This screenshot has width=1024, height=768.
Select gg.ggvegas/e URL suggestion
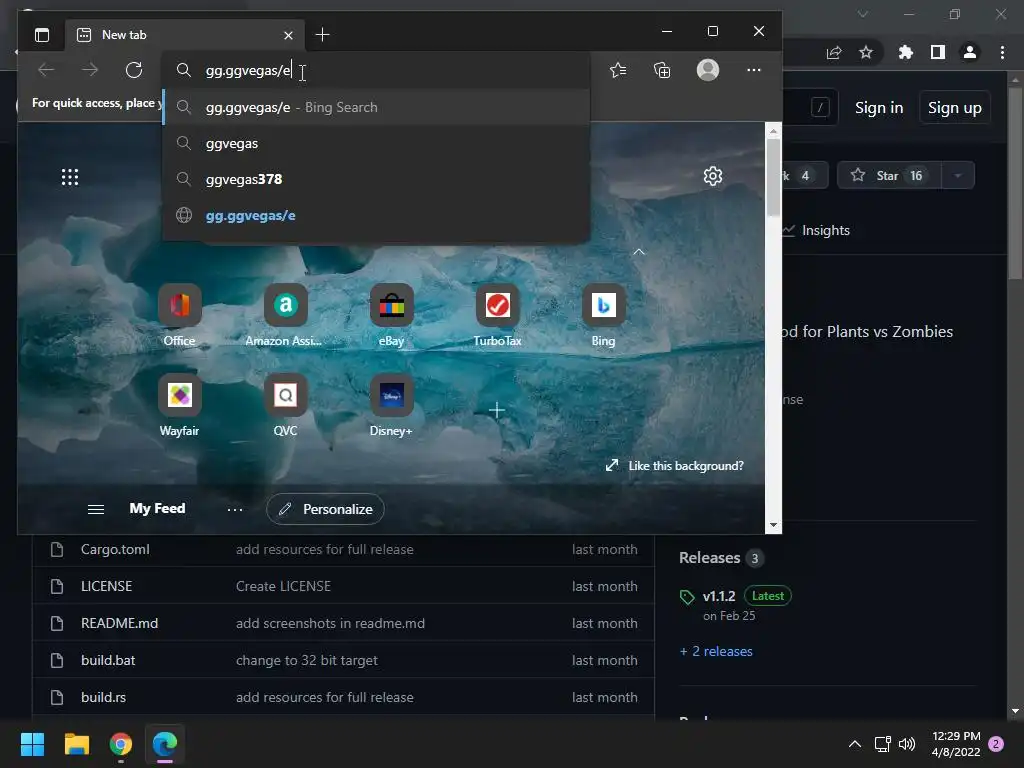(376, 216)
